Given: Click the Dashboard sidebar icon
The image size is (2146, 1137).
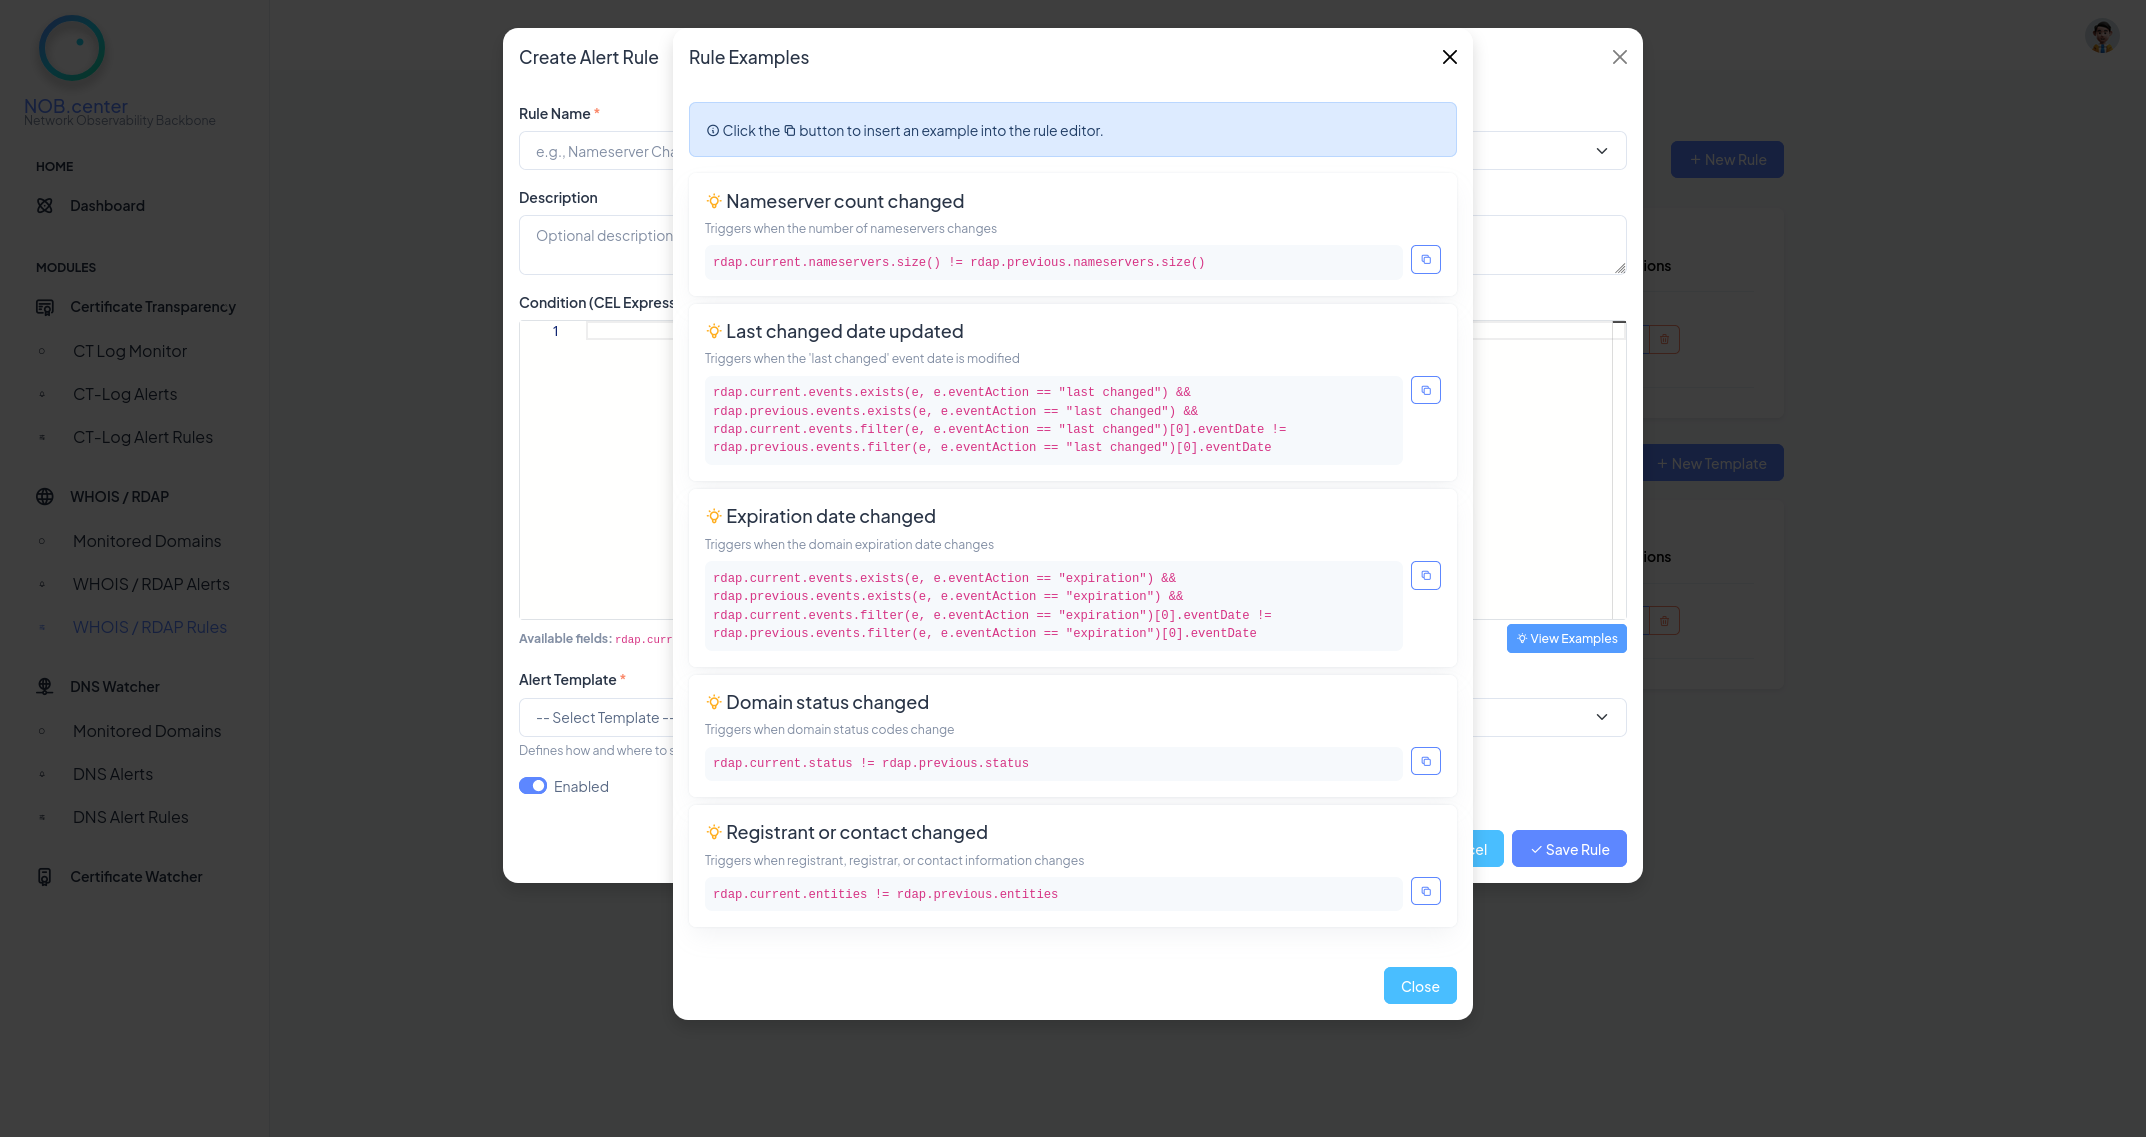Looking at the screenshot, I should coord(45,206).
